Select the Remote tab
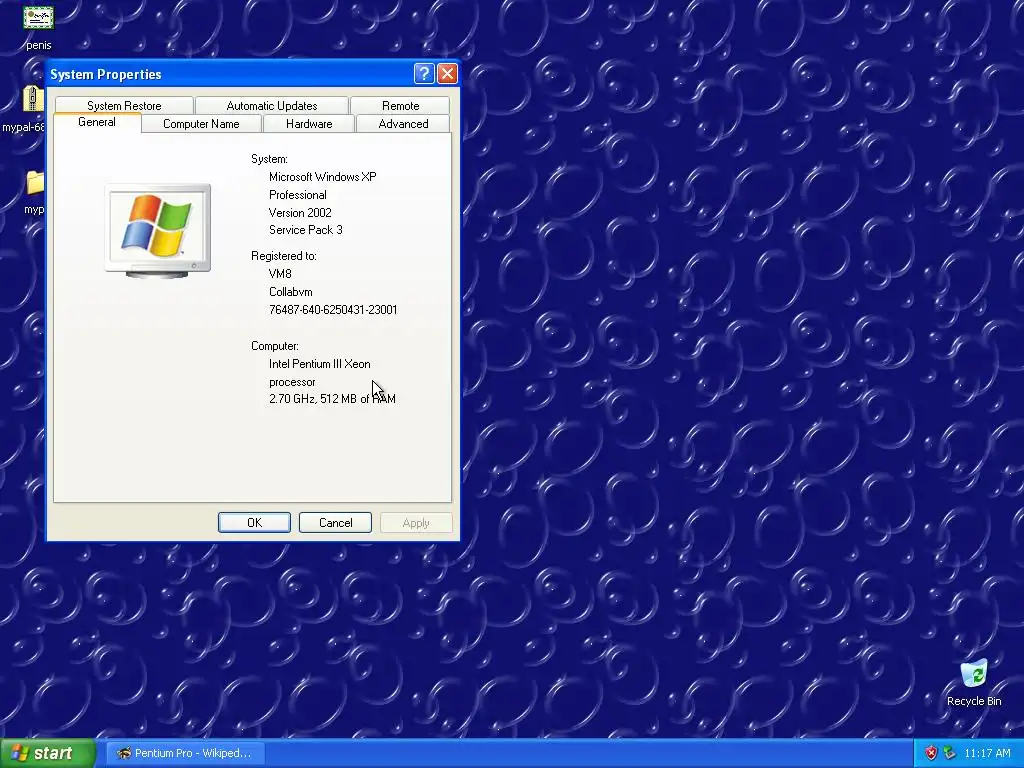 (x=400, y=105)
